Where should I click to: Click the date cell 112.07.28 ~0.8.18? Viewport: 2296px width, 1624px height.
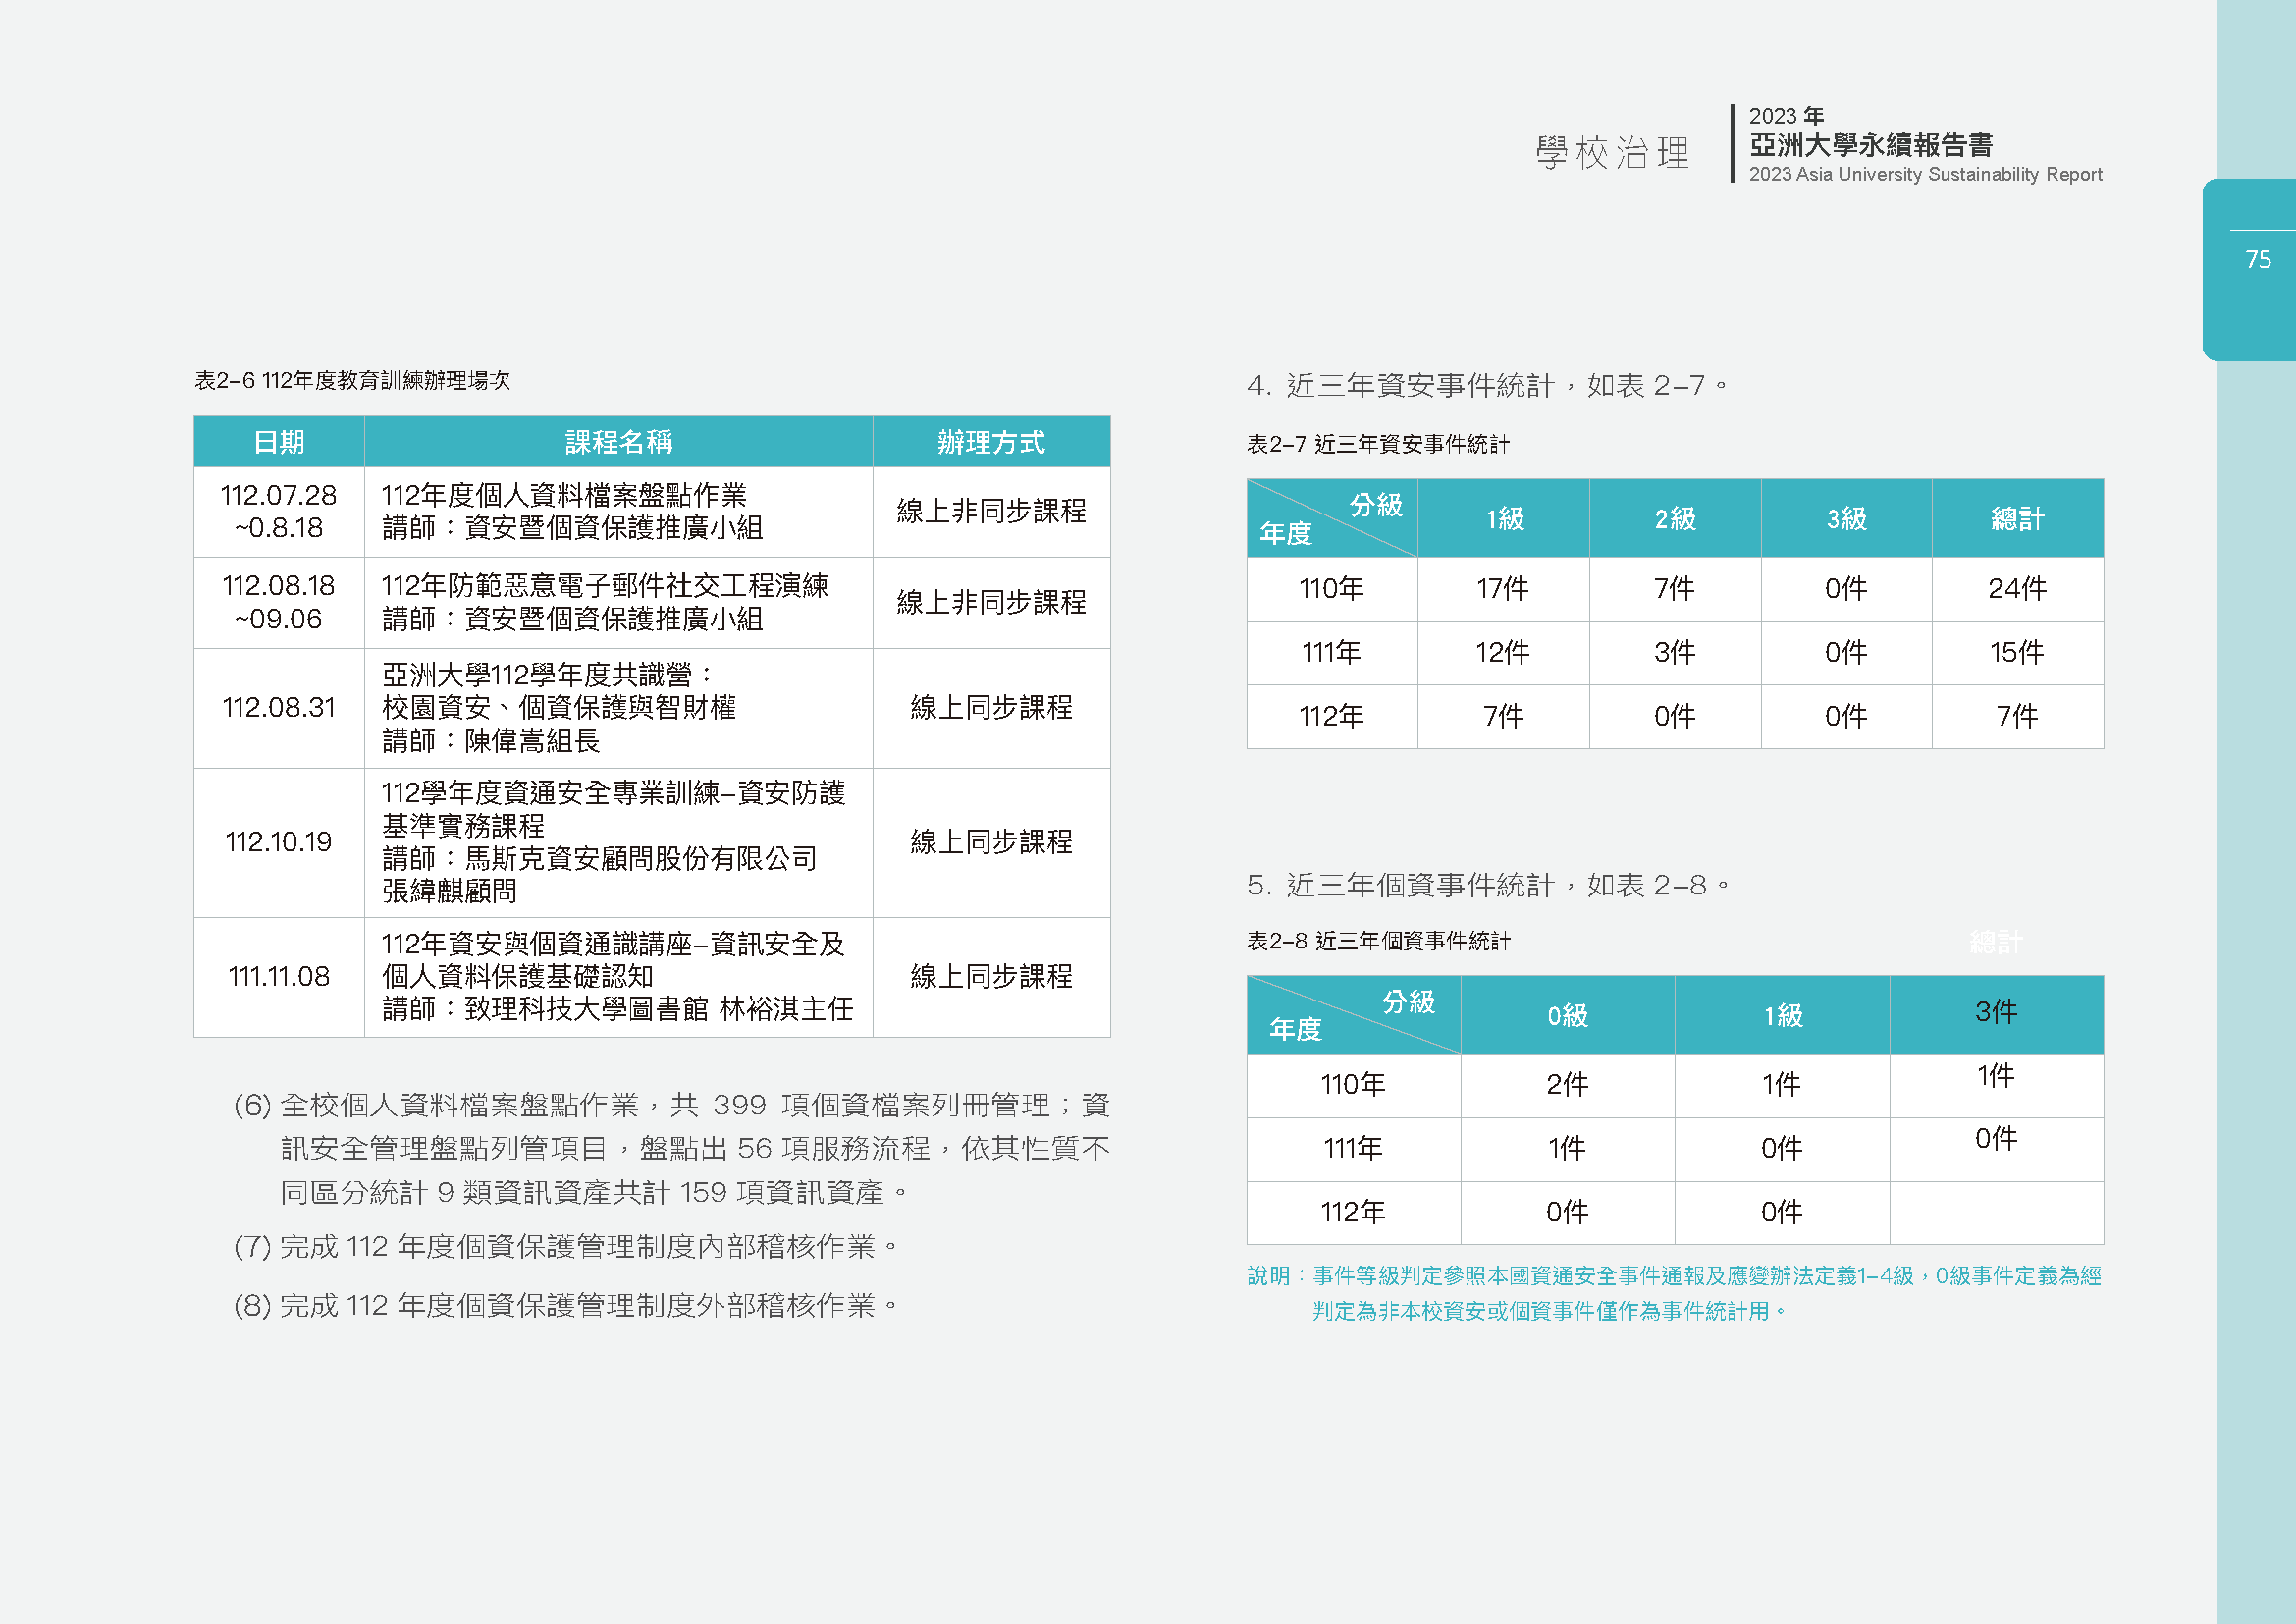tap(279, 511)
